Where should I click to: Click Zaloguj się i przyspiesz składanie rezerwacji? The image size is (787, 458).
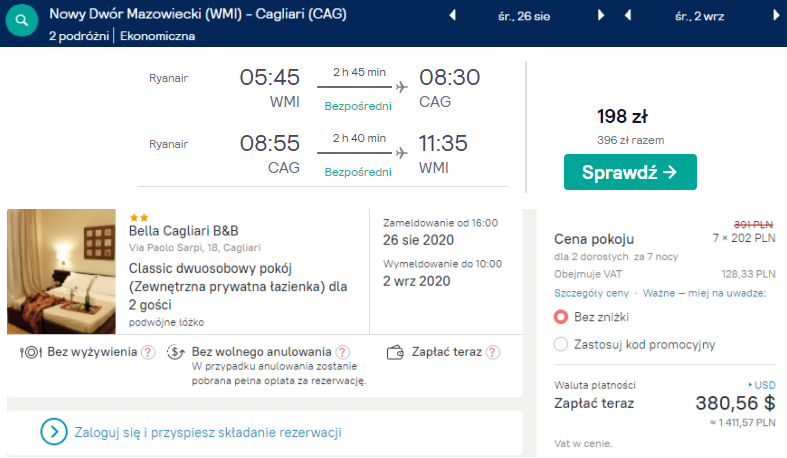click(208, 432)
